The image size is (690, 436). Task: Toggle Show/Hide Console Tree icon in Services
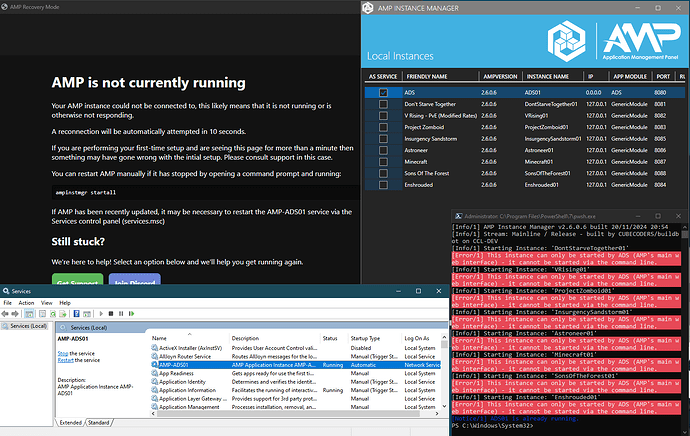[x=29, y=314]
